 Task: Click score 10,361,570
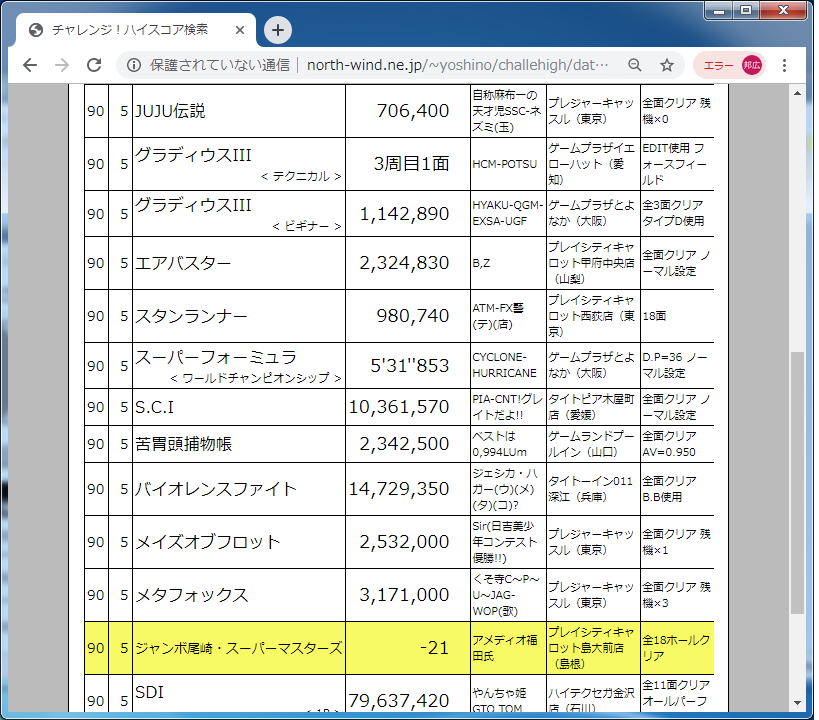[399, 407]
